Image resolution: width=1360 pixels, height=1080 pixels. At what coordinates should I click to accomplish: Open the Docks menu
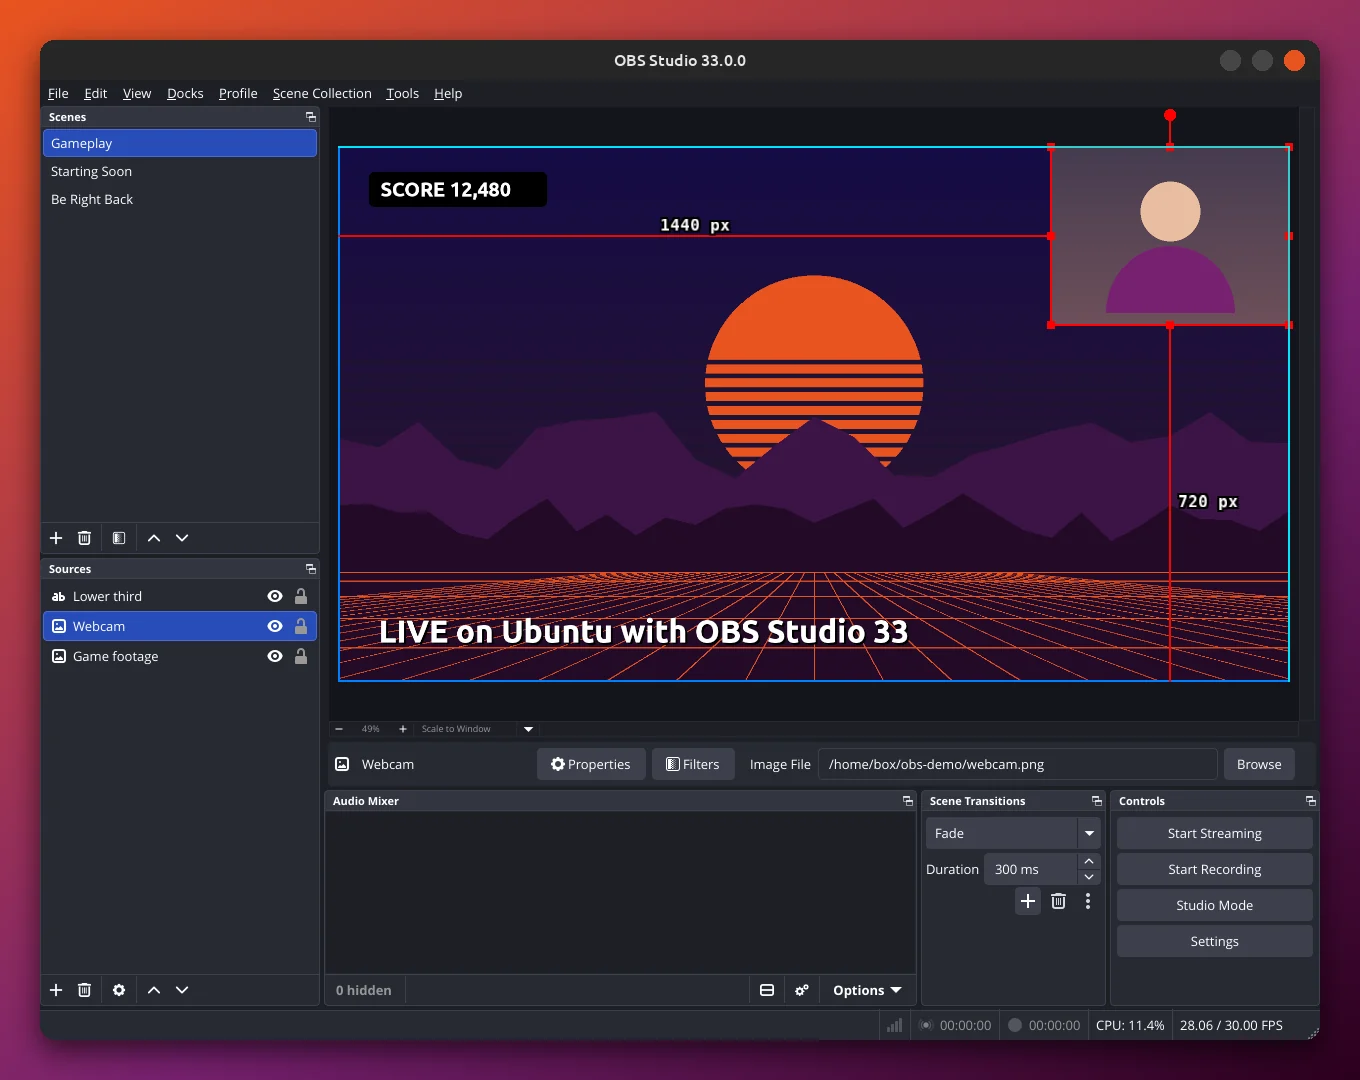[x=185, y=93]
